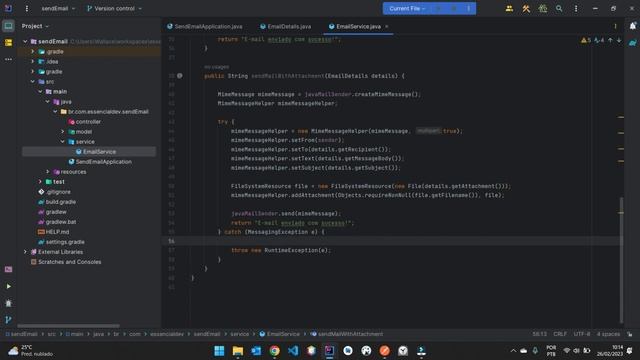Expand the .idea folder

33,62
